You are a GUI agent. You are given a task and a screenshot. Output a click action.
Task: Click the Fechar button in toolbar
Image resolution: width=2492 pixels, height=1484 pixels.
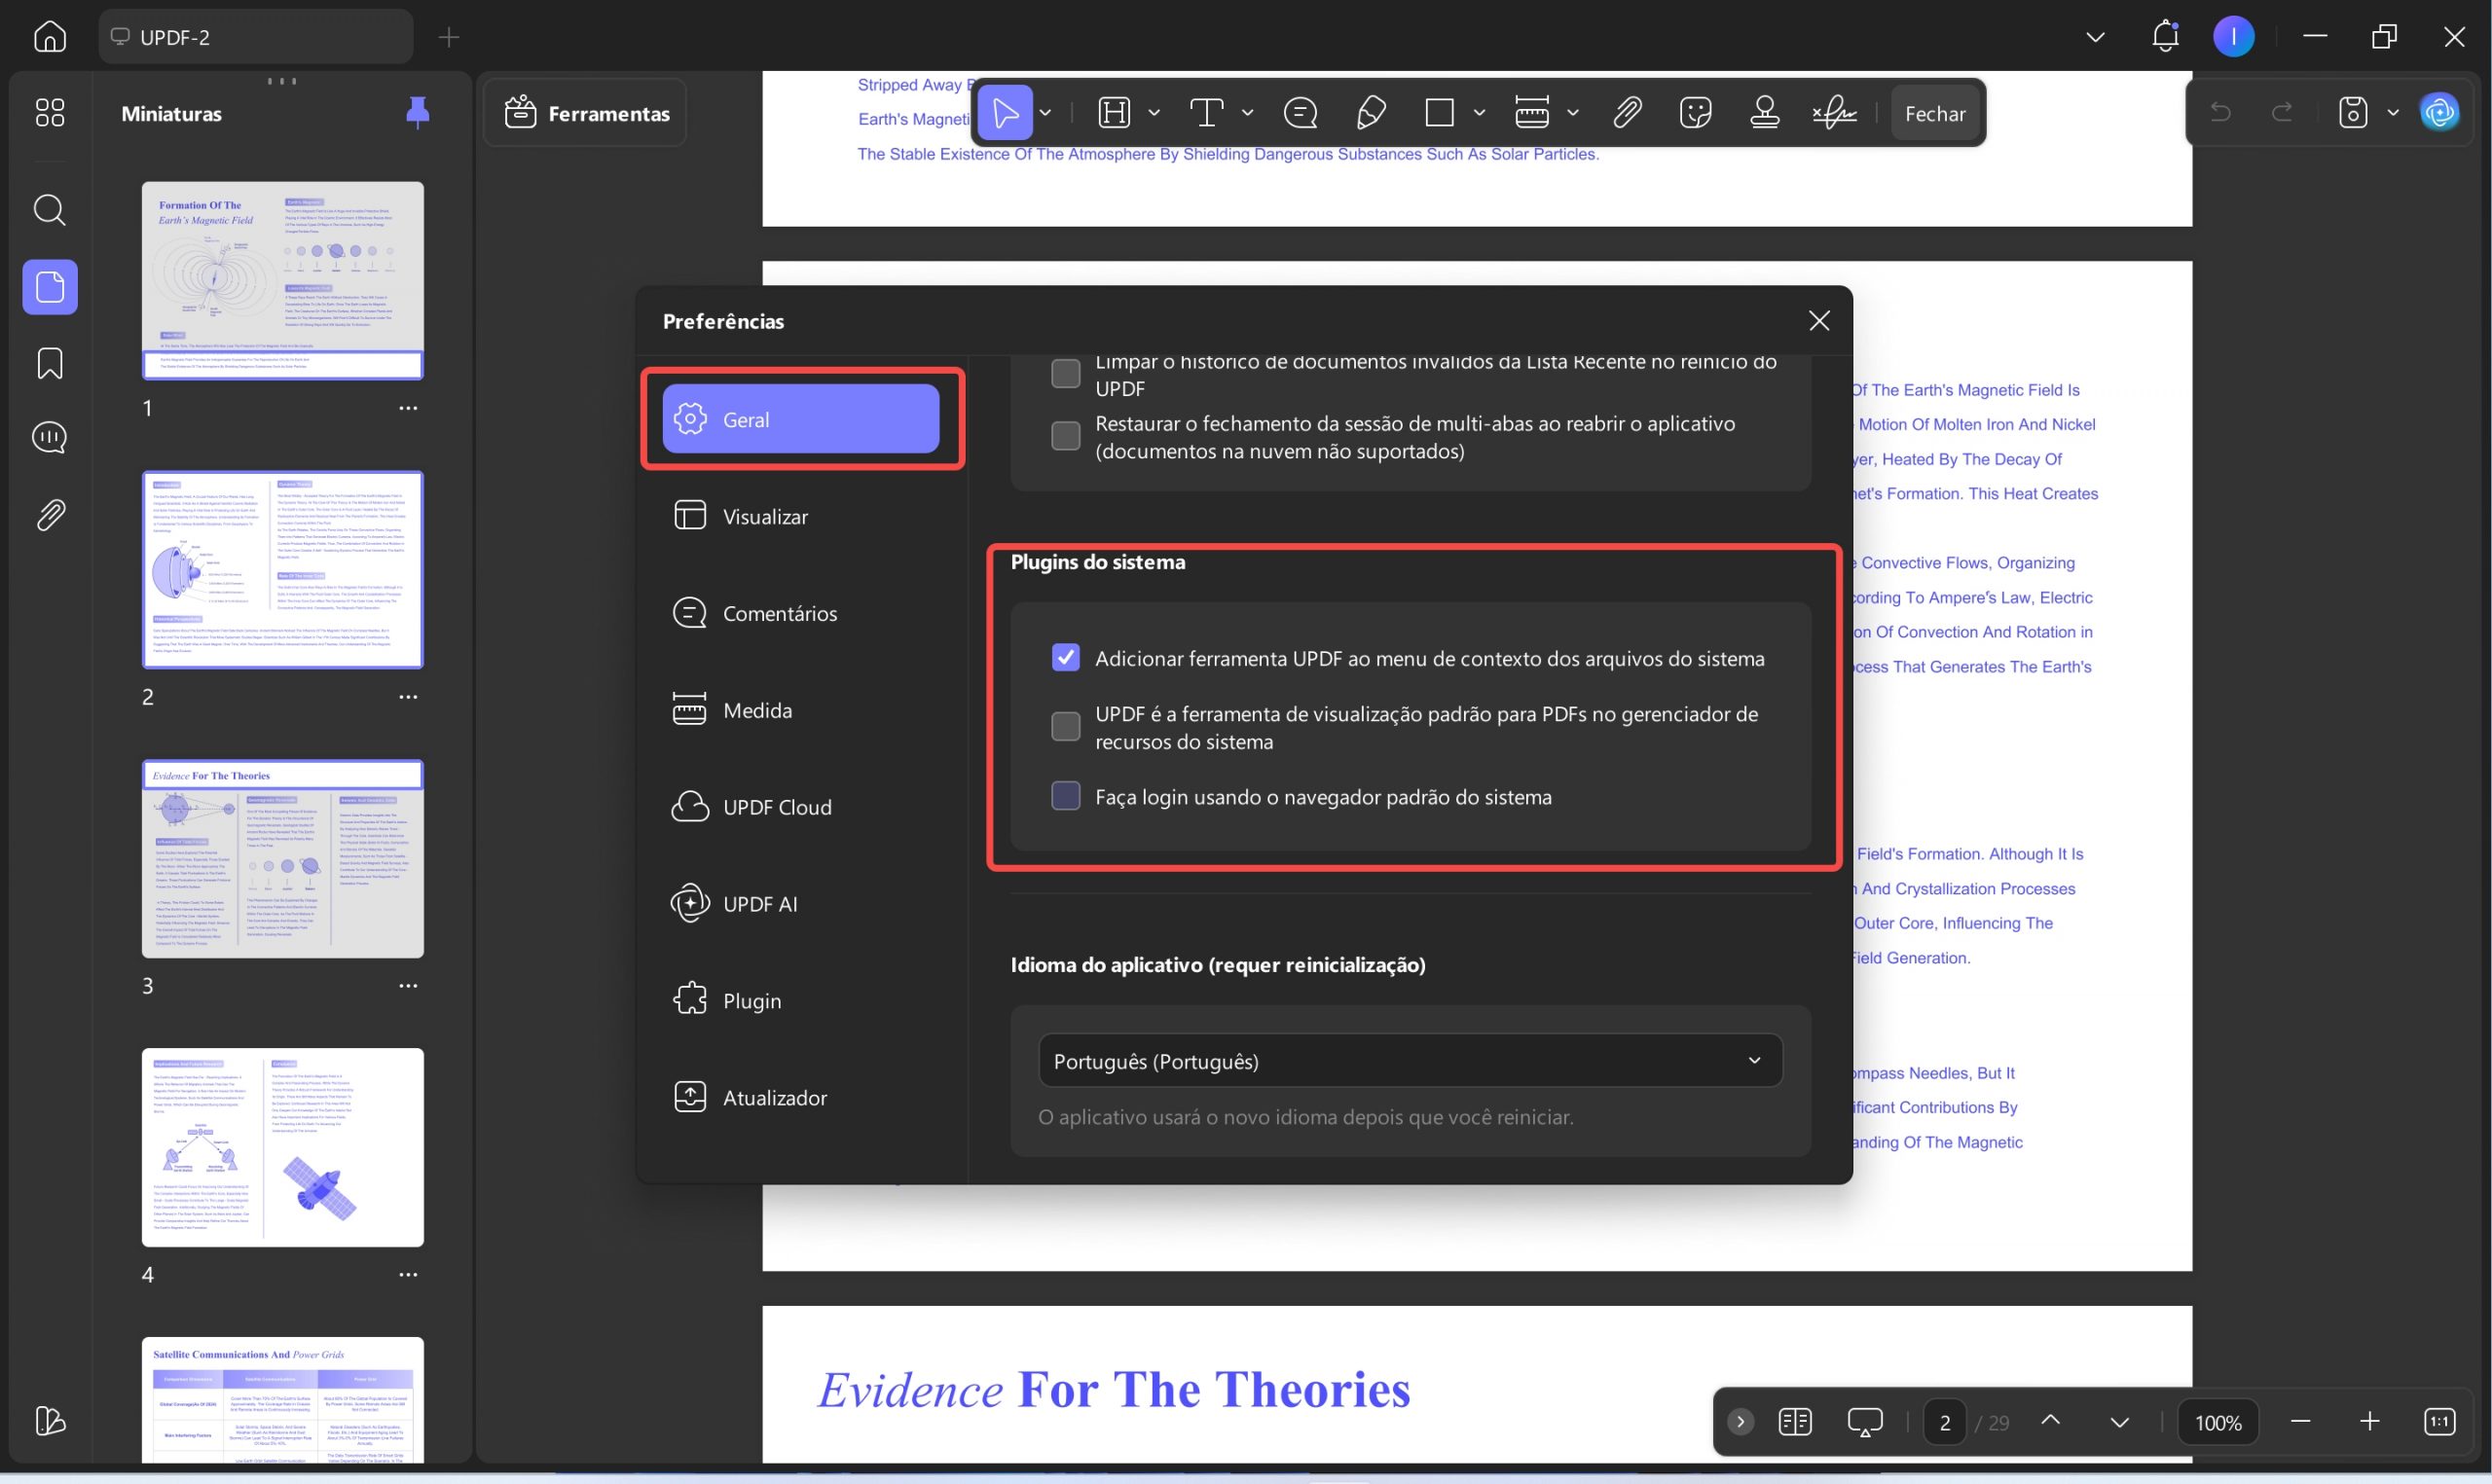[1934, 113]
